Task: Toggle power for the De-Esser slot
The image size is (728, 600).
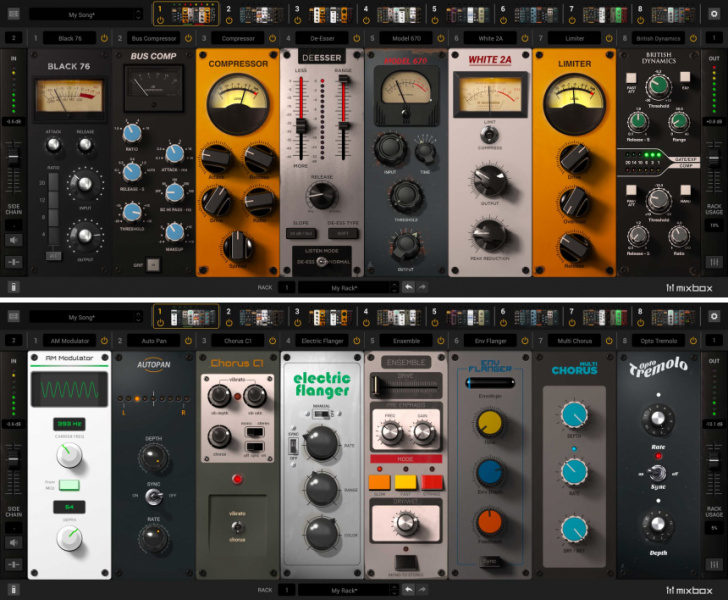Action: 357,38
